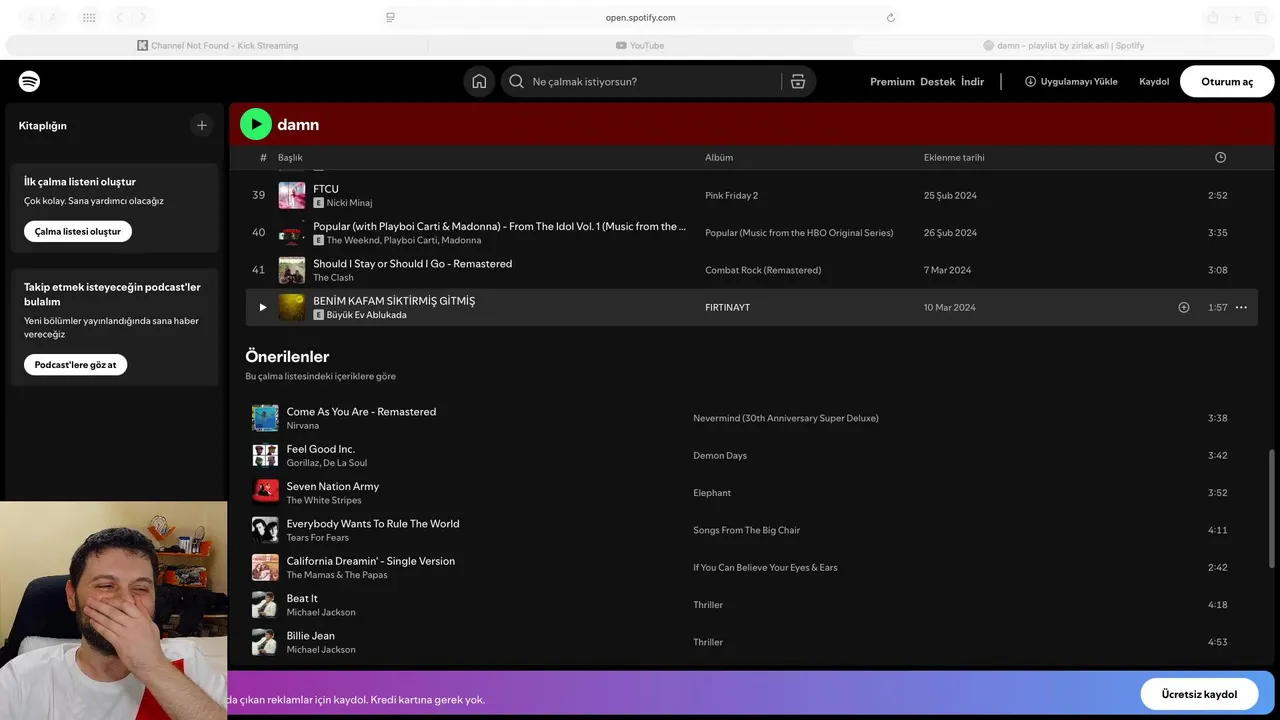Click the browser share icon
1280x720 pixels.
click(x=1212, y=17)
